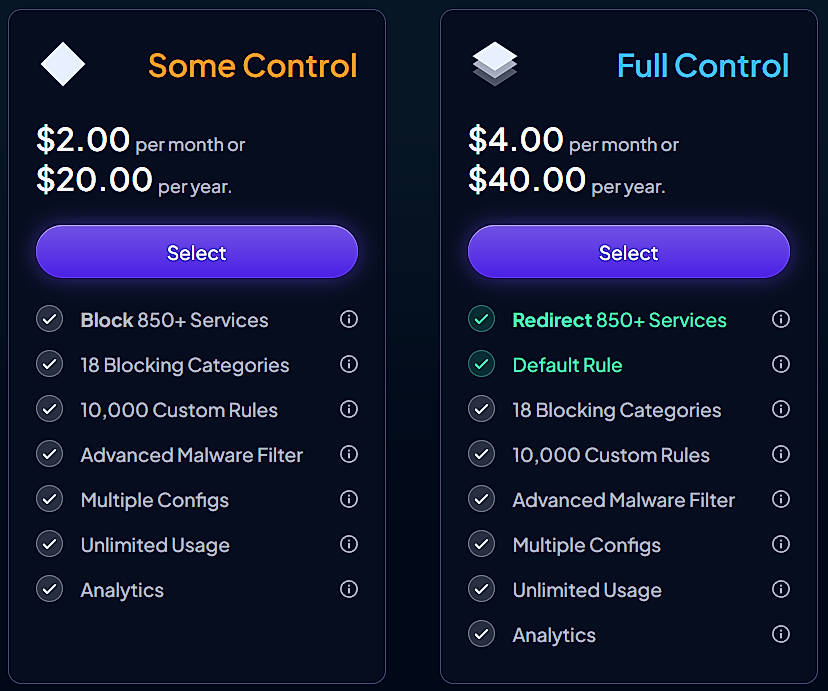Open info for Redirect 850+ Services
Screen dimensions: 828x691
(x=781, y=319)
